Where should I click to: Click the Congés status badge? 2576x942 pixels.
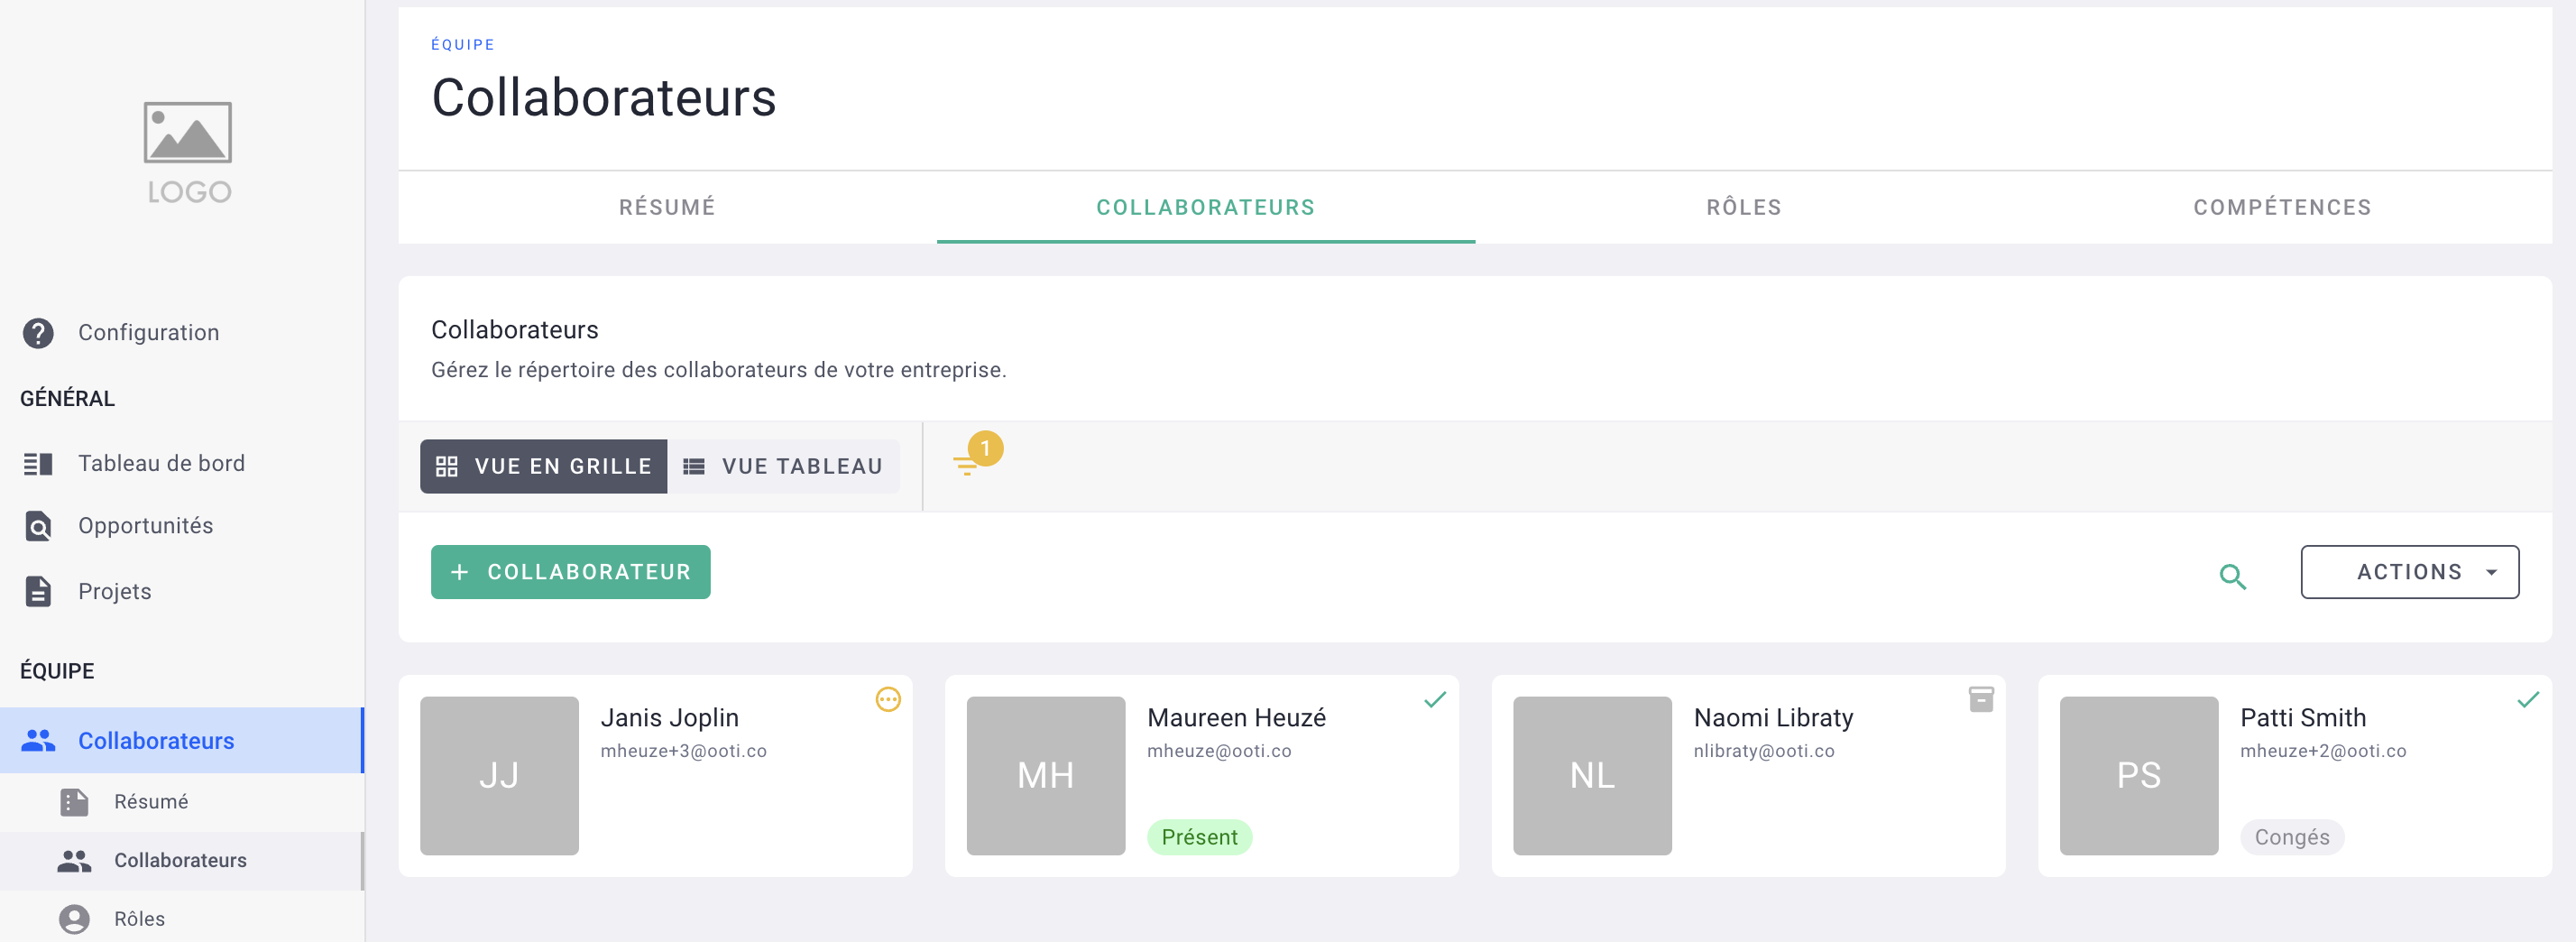click(2291, 837)
